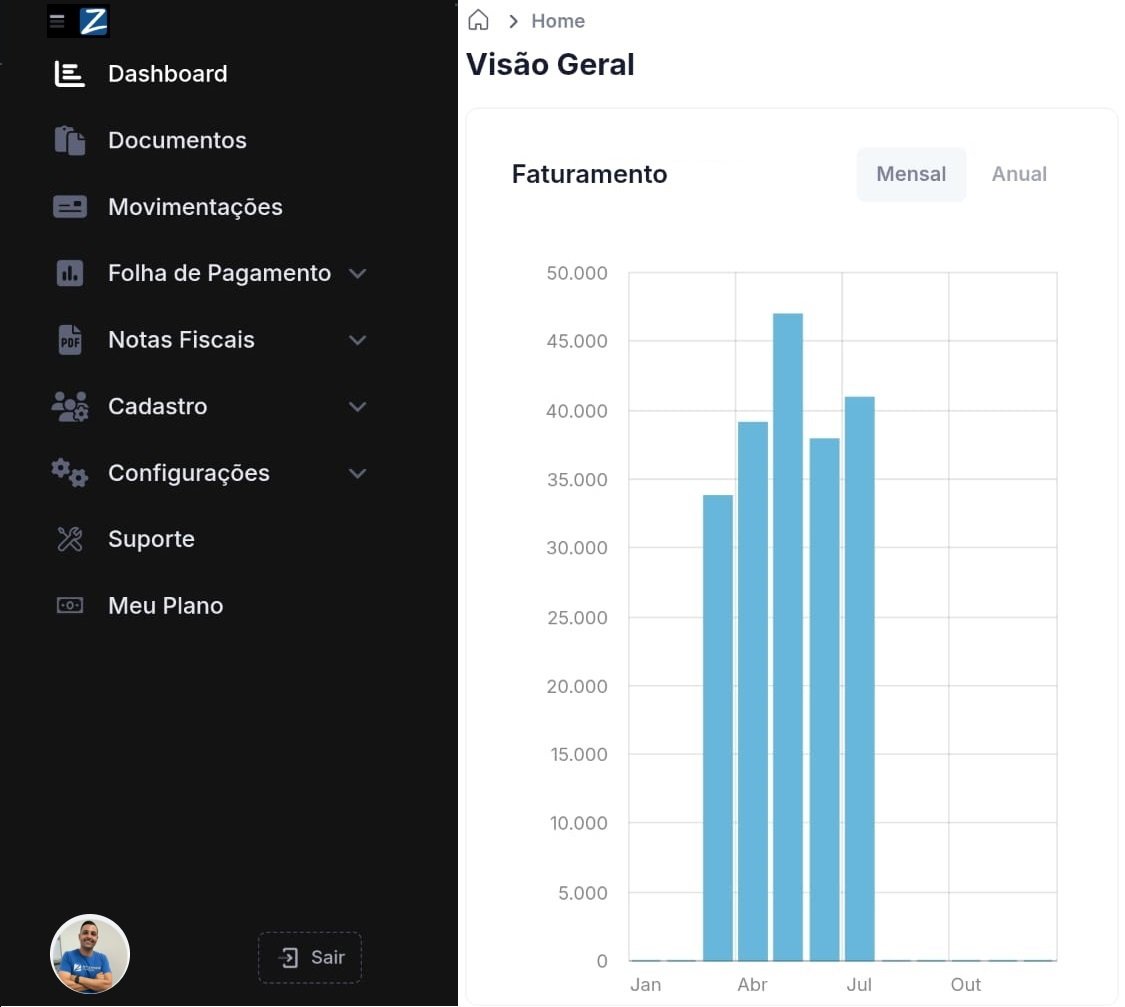
Task: Open the Documentos menu item
Action: pos(177,140)
